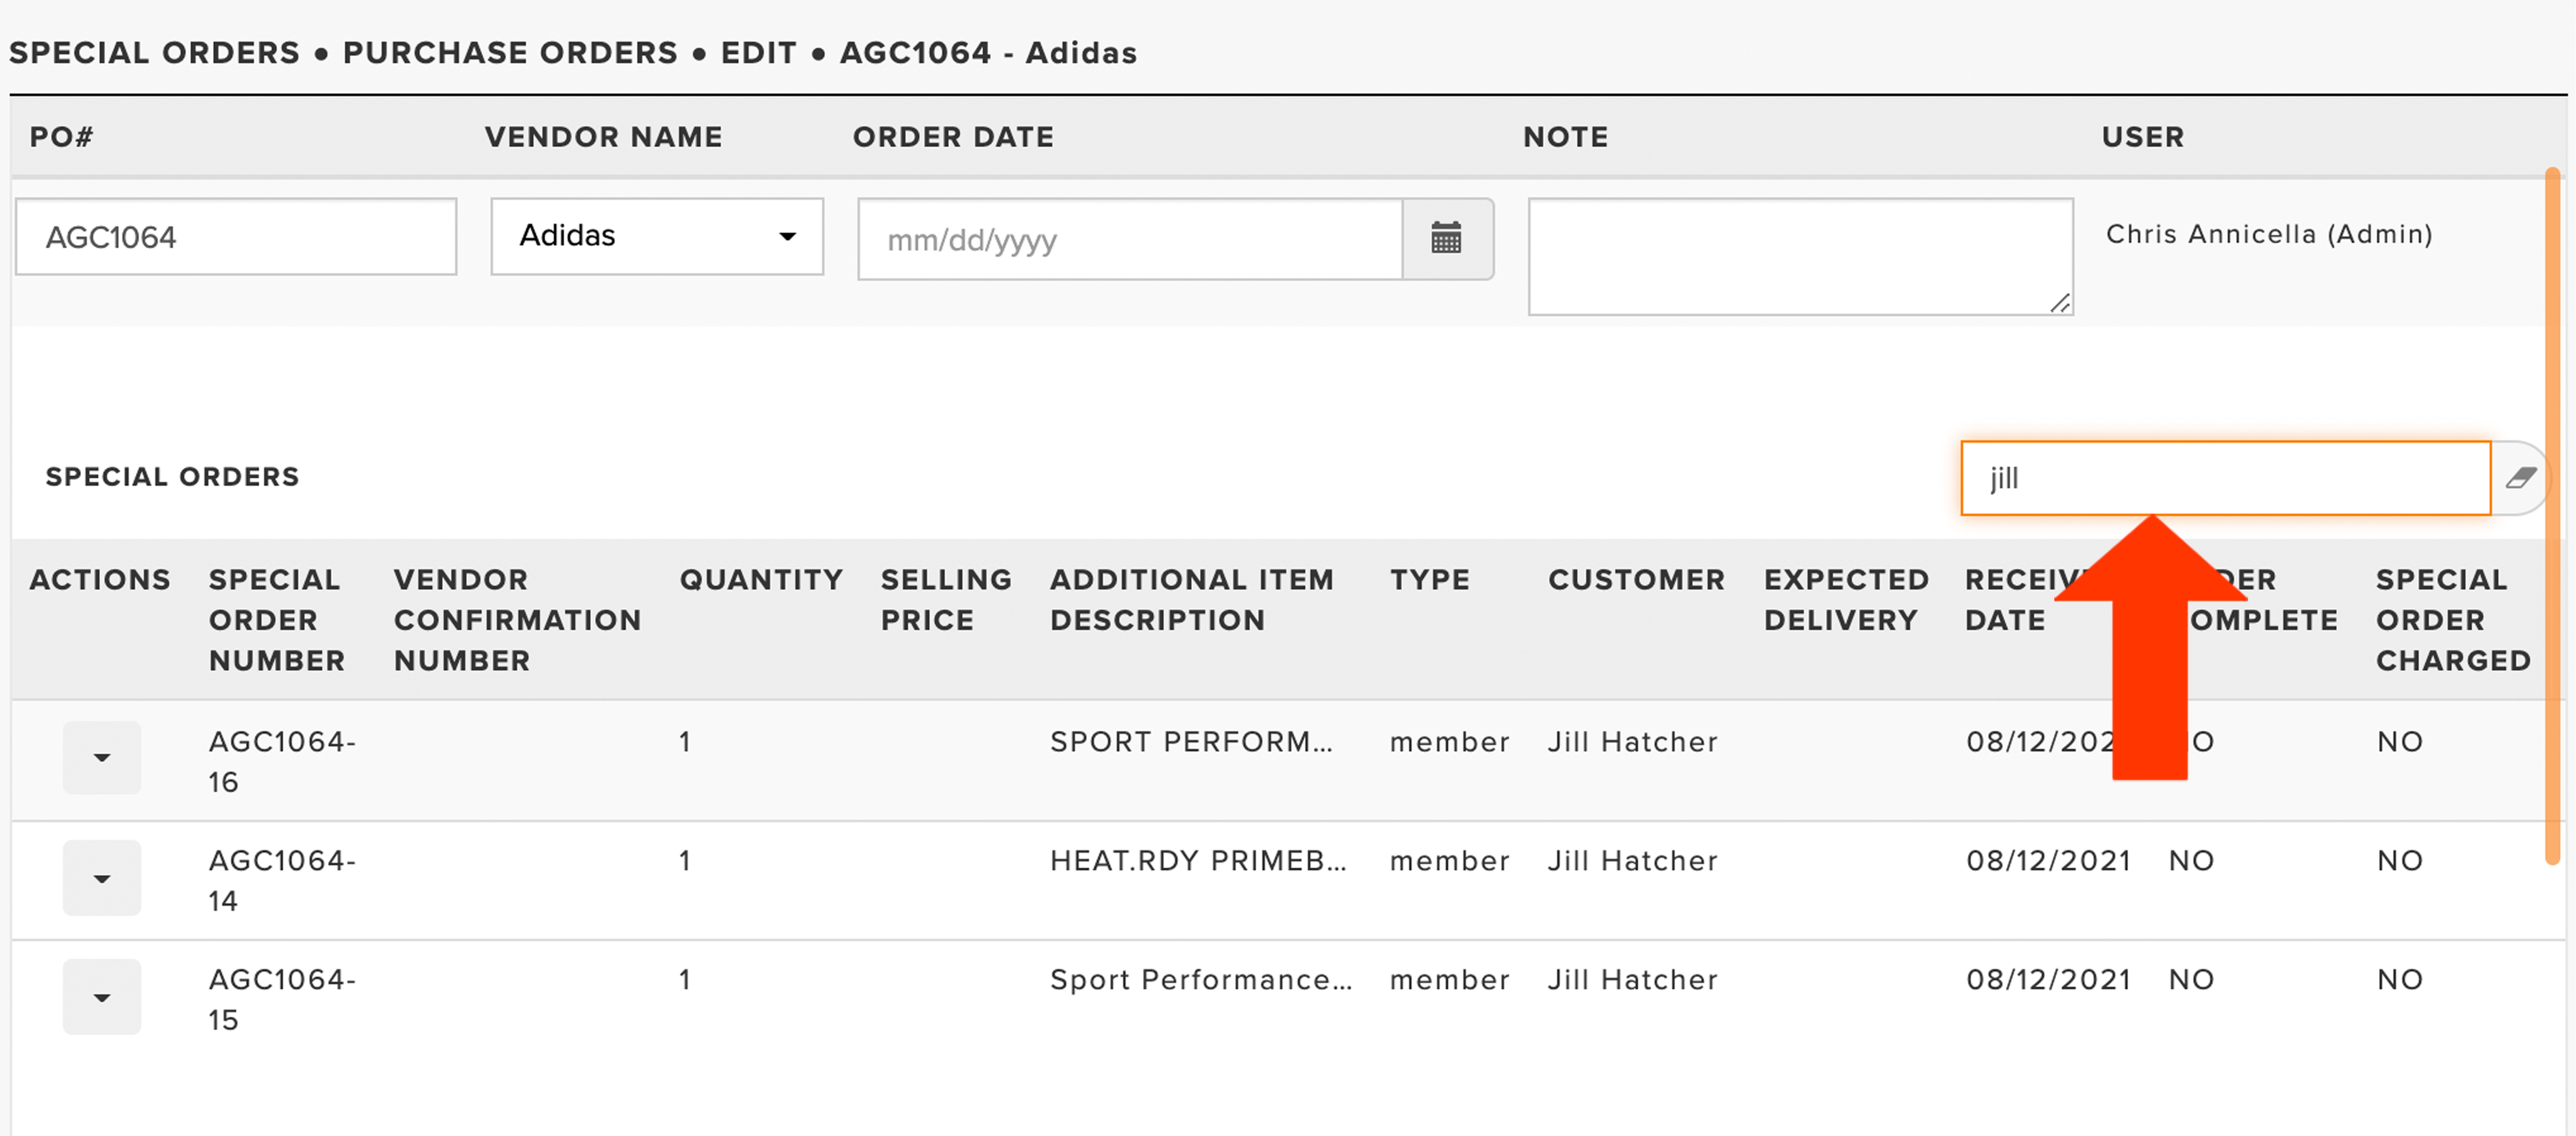This screenshot has width=2576, height=1136.
Task: Grab the Note text area resize handle
Action: (x=2060, y=303)
